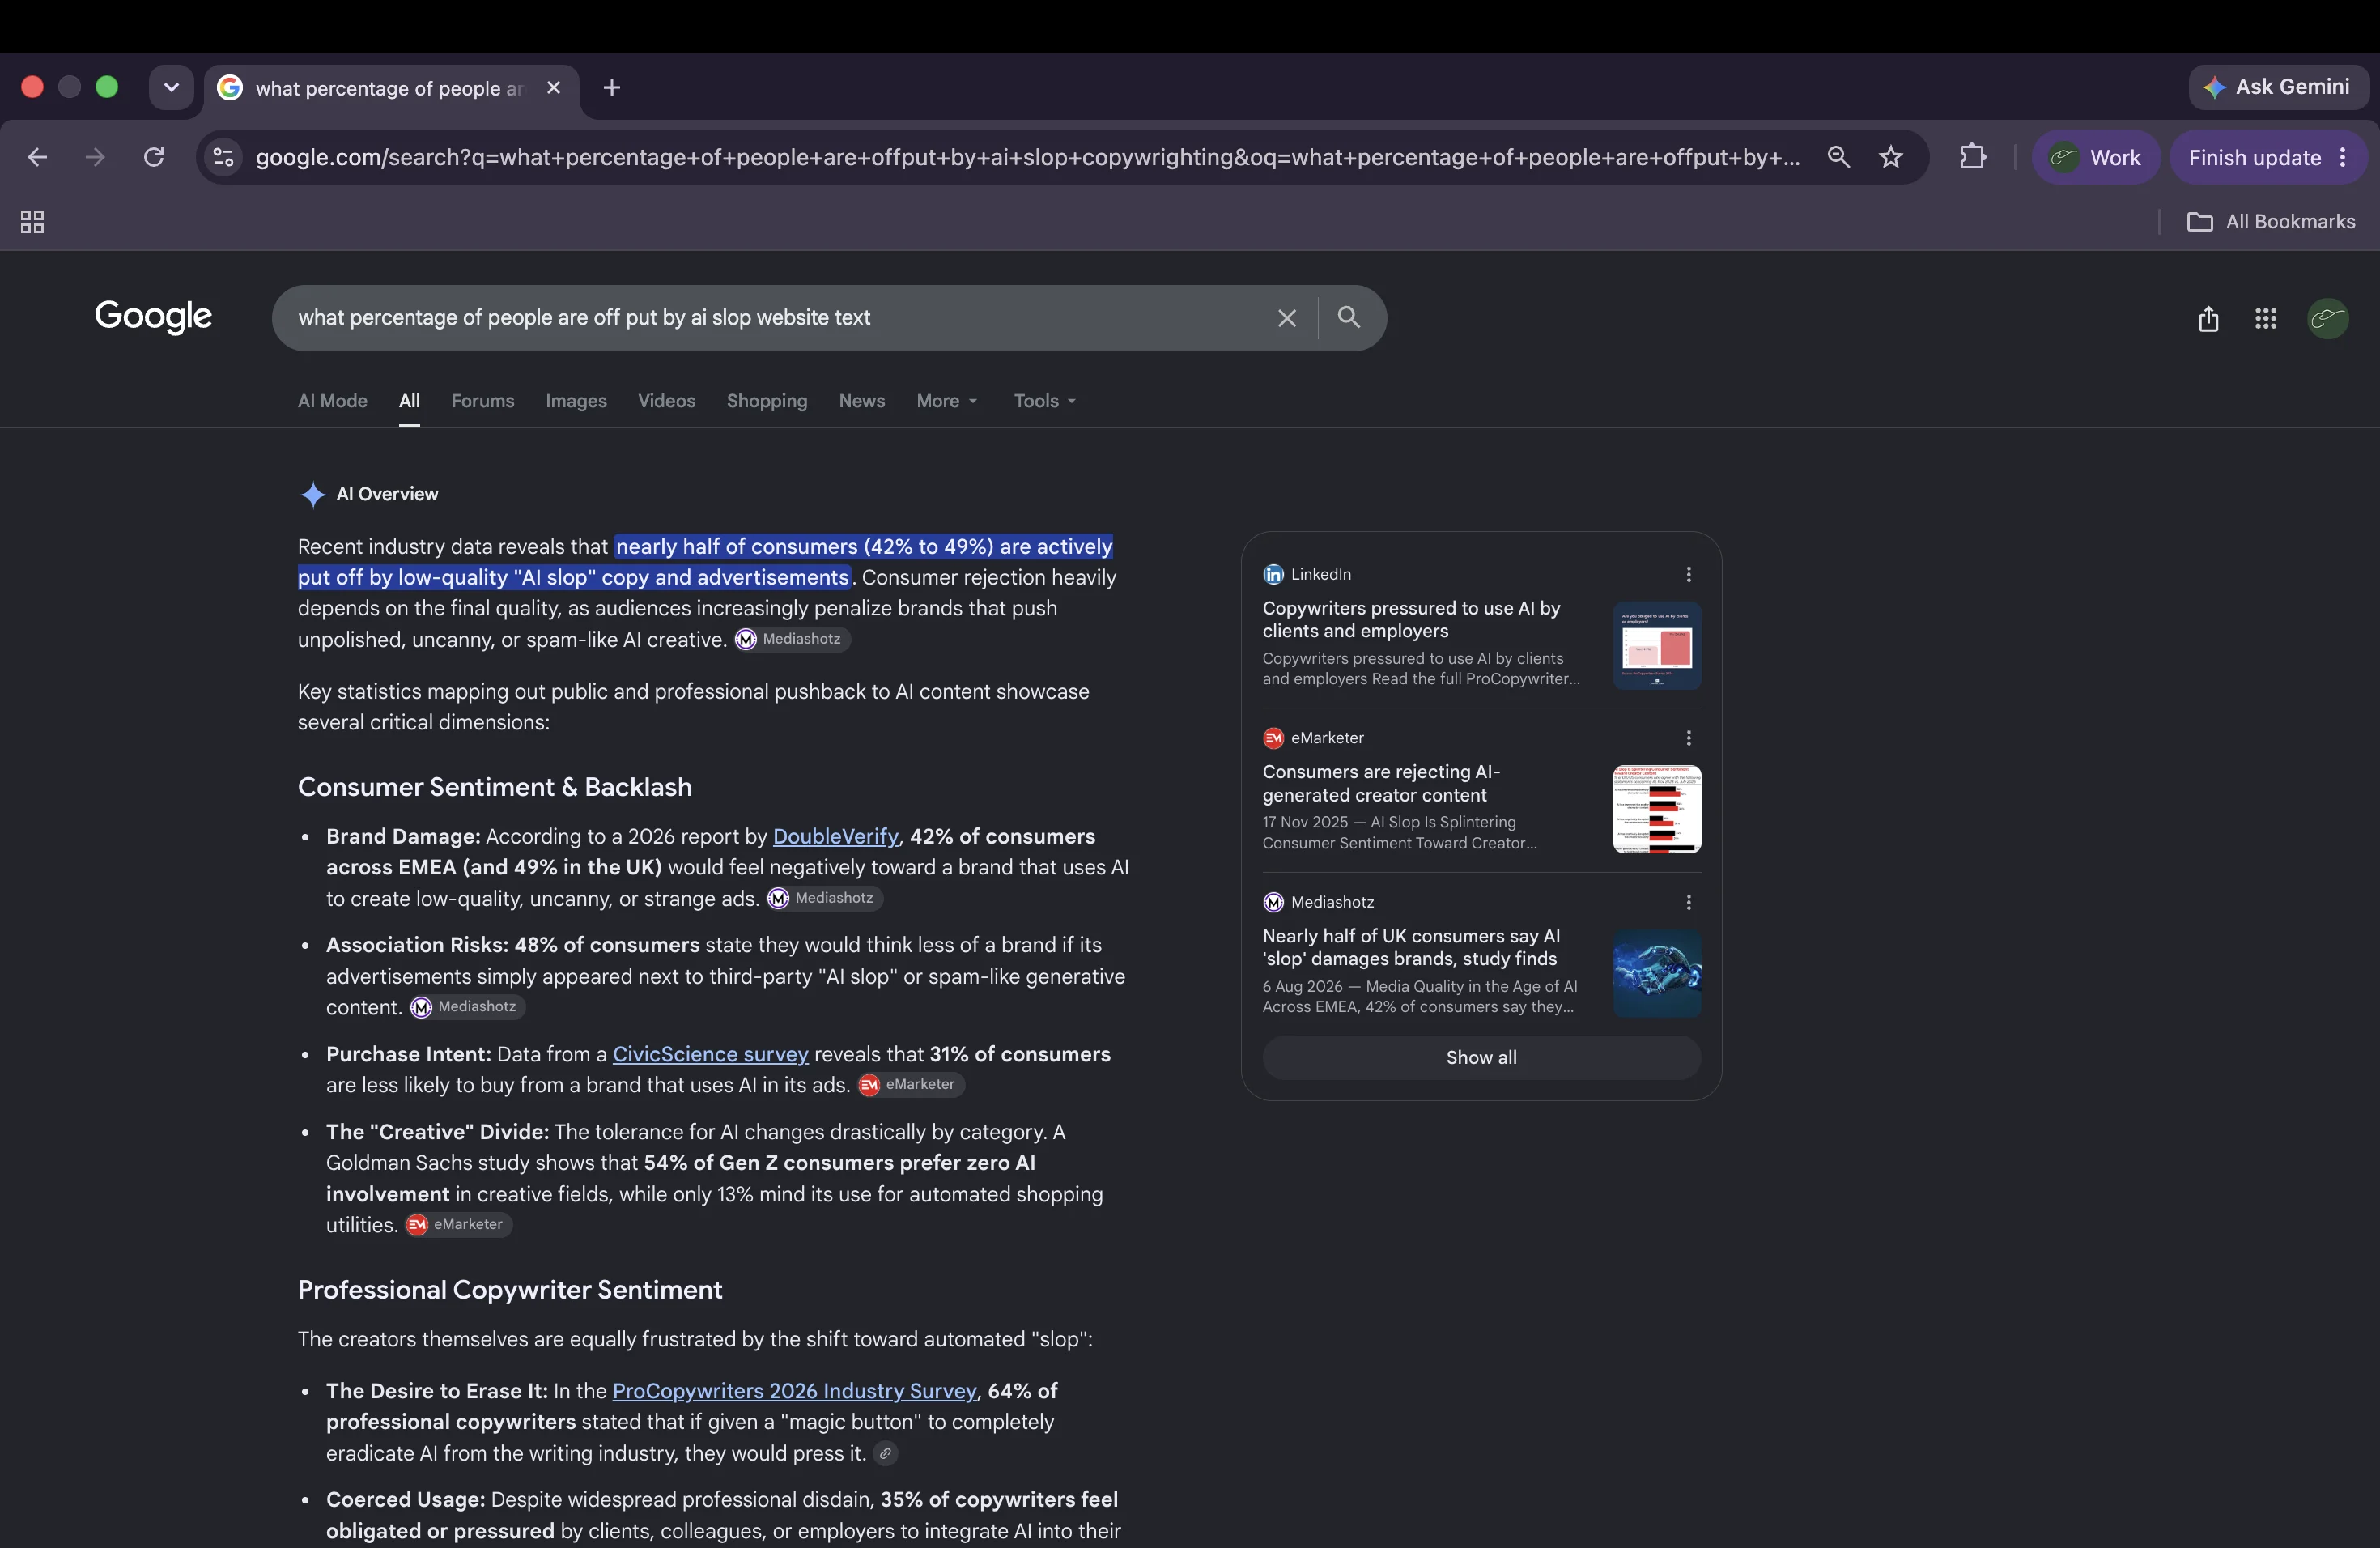
Task: Bookmark this page with the star icon
Action: coord(1890,157)
